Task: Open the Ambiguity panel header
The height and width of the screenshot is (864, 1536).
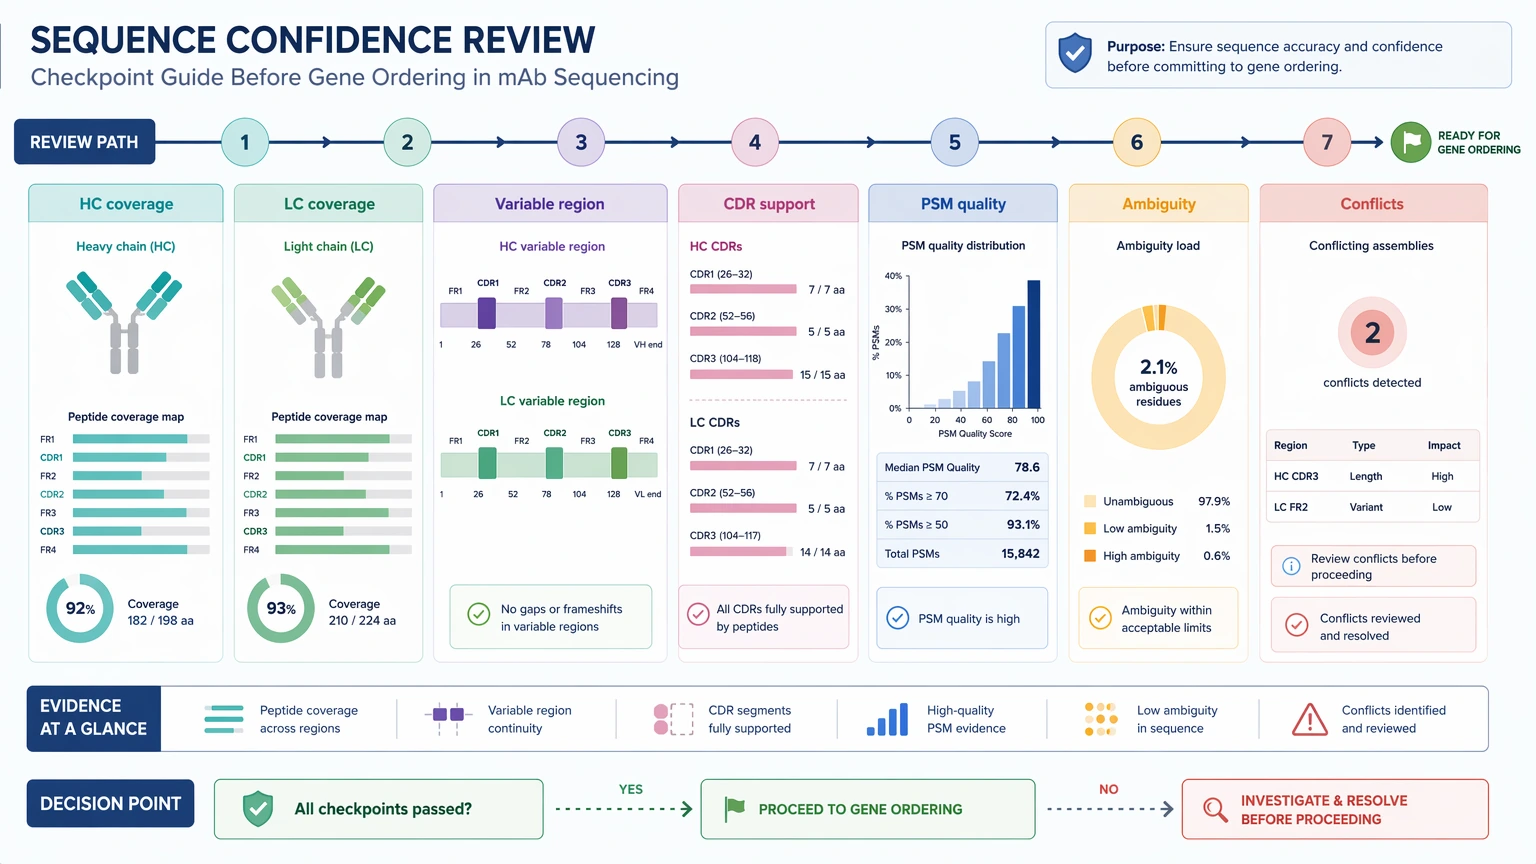Action: 1159,203
